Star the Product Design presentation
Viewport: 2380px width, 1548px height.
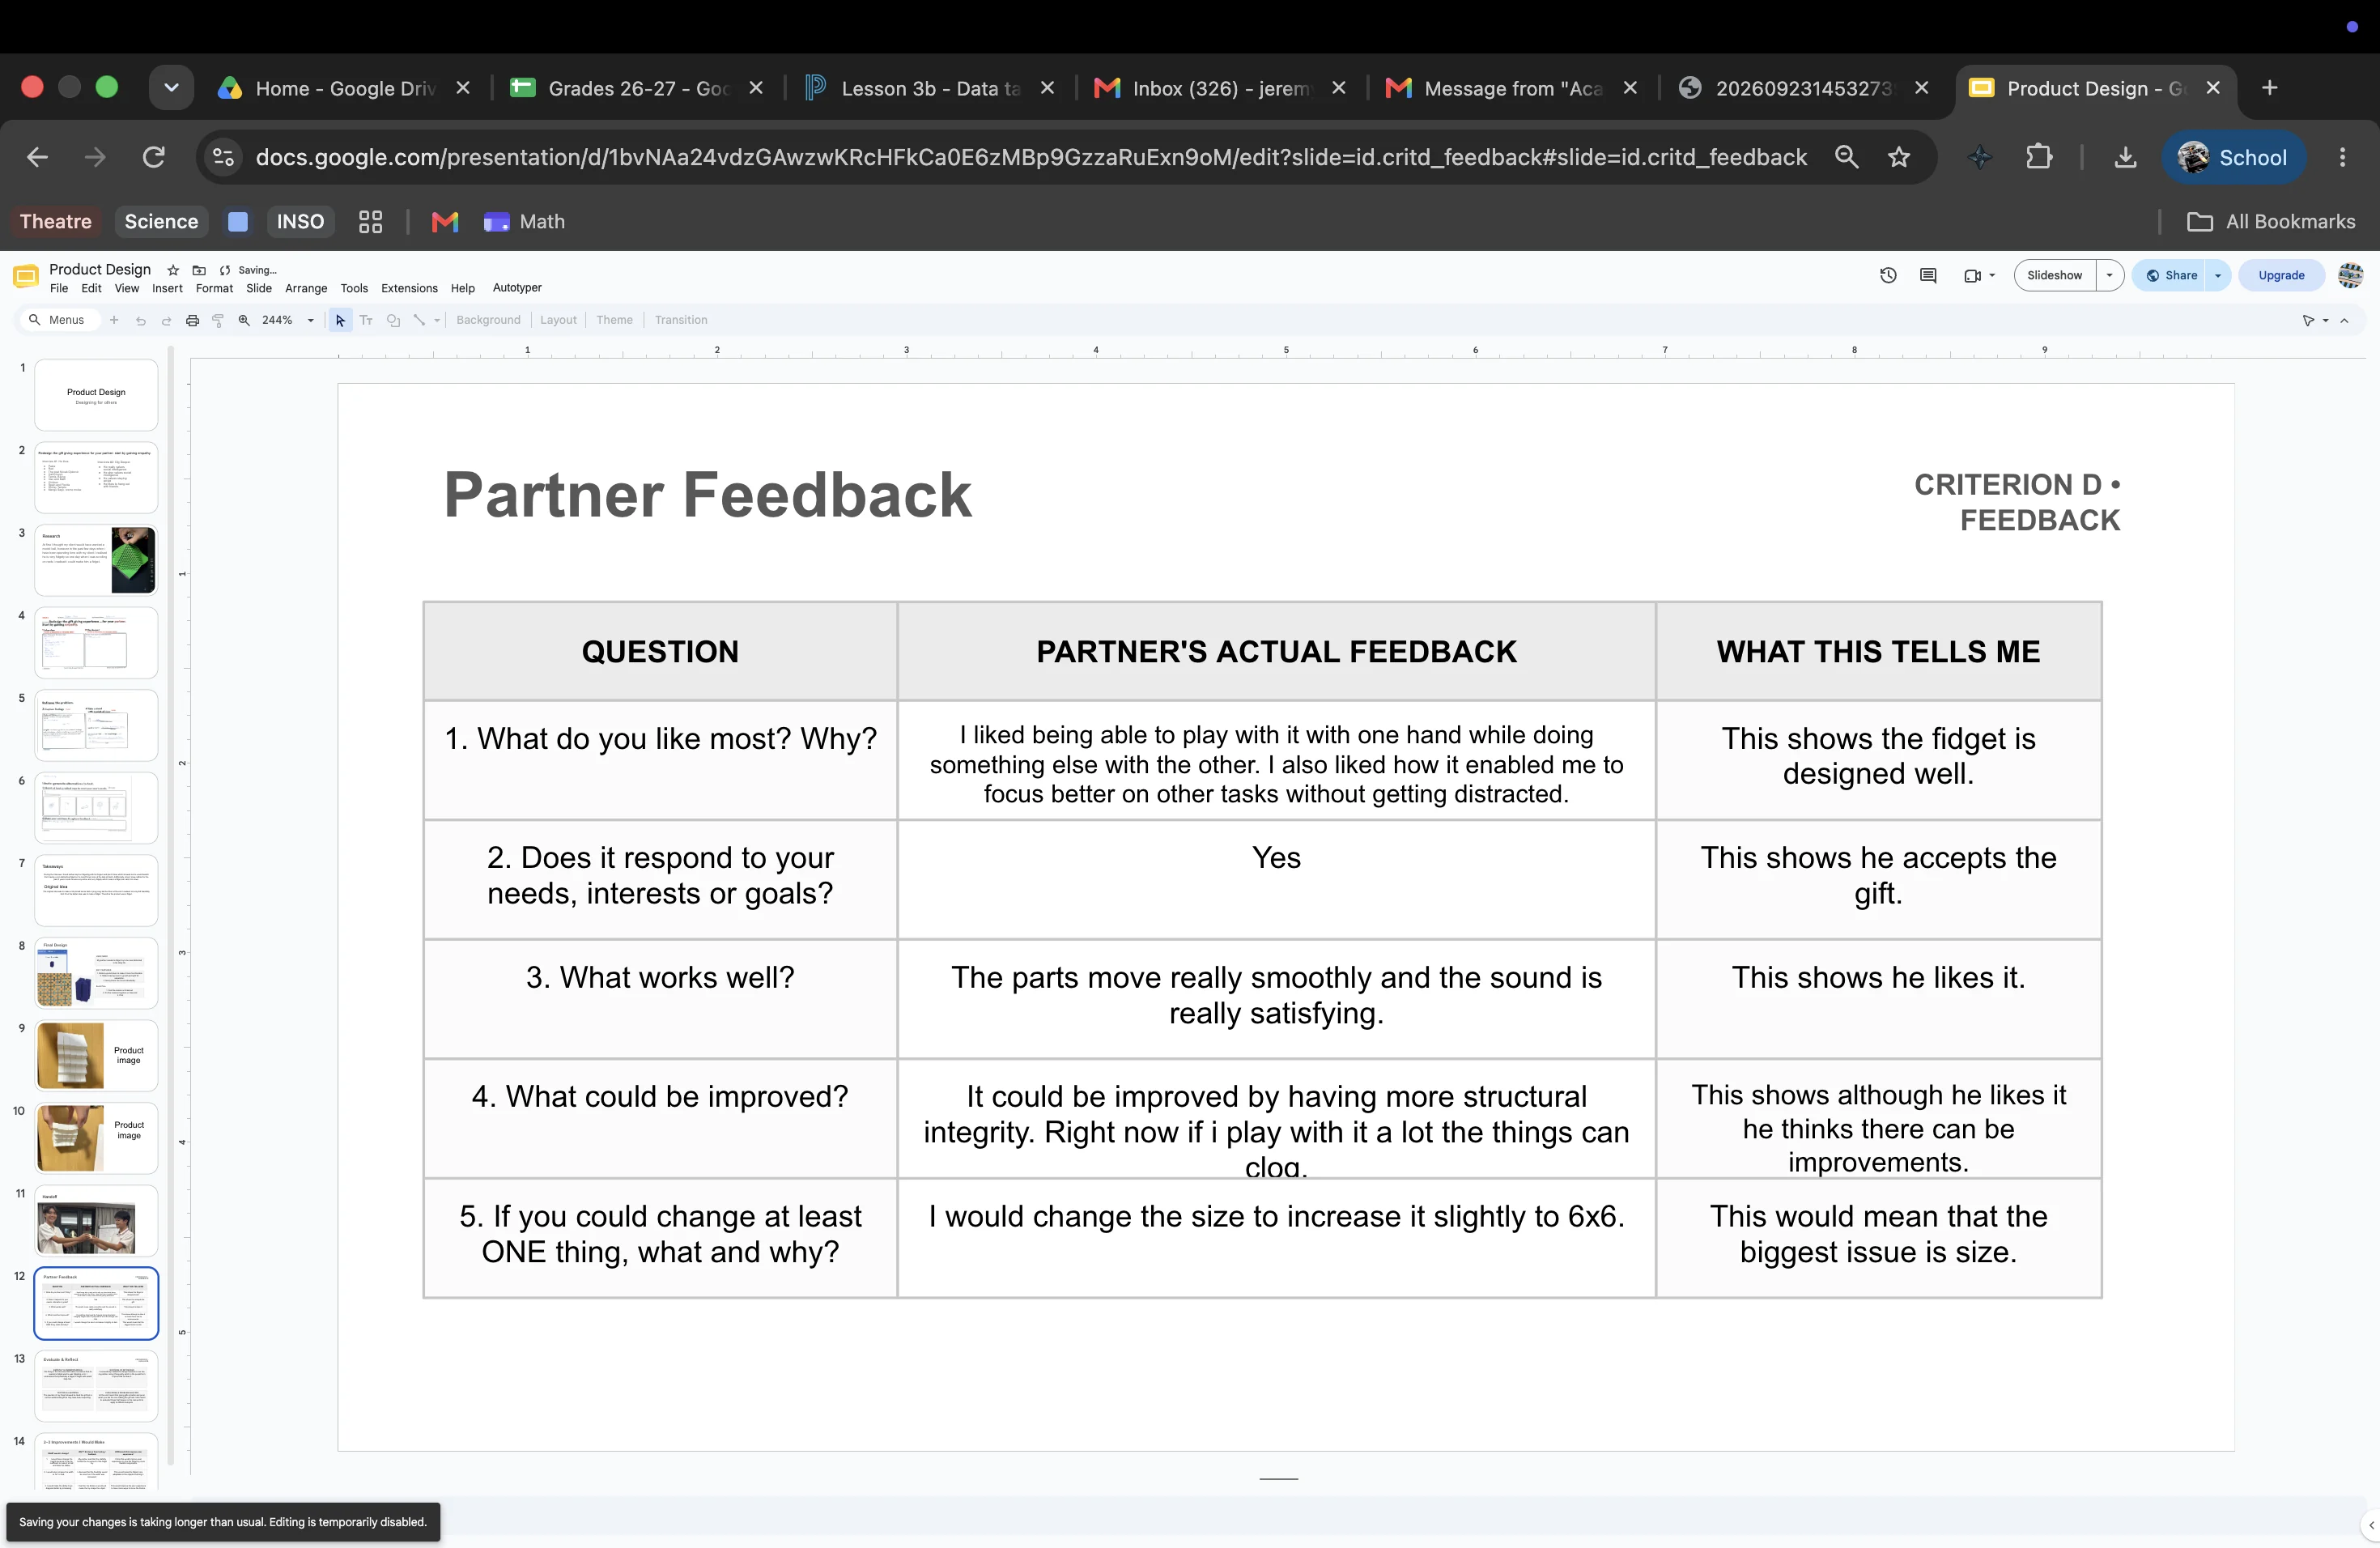tap(173, 270)
